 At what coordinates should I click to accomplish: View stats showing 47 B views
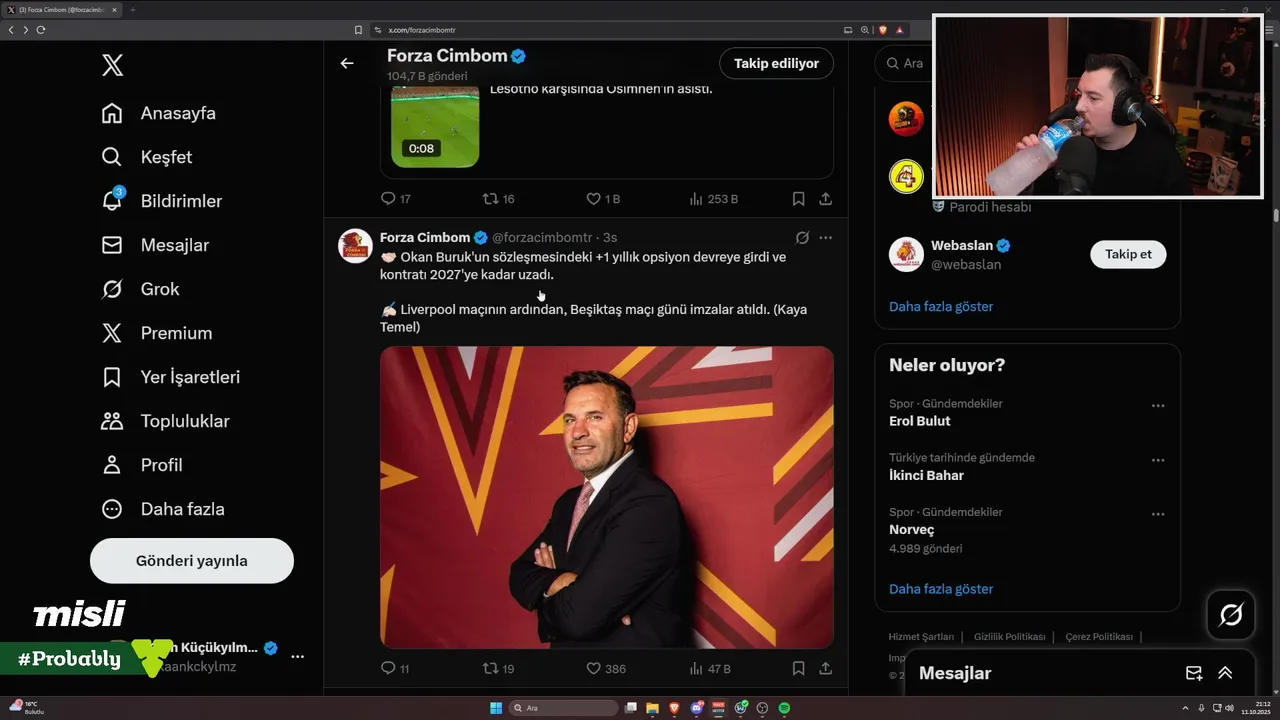coord(710,668)
